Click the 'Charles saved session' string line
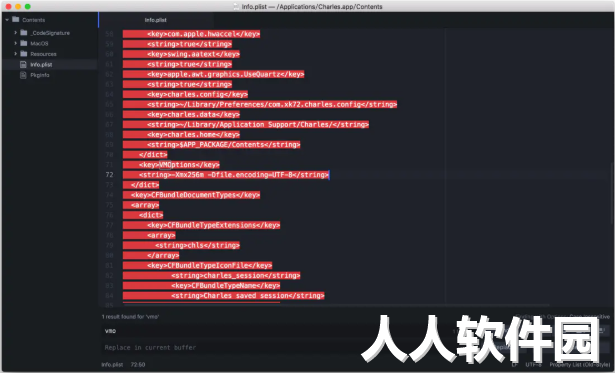Image resolution: width=615 pixels, height=373 pixels. [247, 296]
